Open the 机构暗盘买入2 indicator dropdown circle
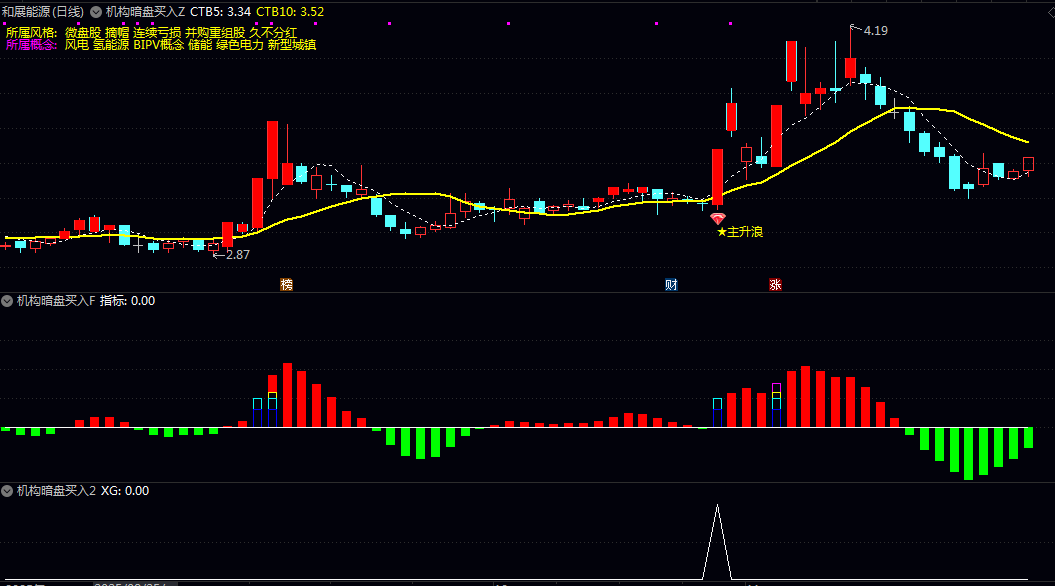This screenshot has width=1055, height=586. click(7, 491)
